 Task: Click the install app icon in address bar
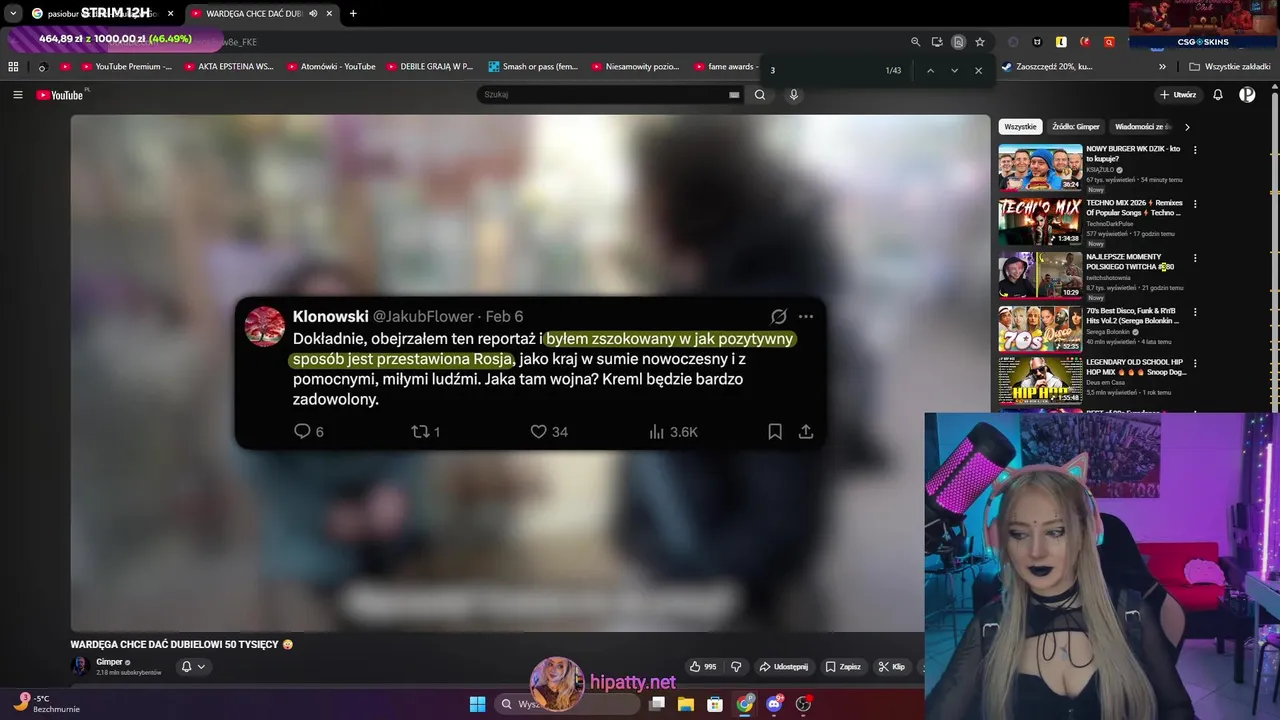tap(937, 42)
